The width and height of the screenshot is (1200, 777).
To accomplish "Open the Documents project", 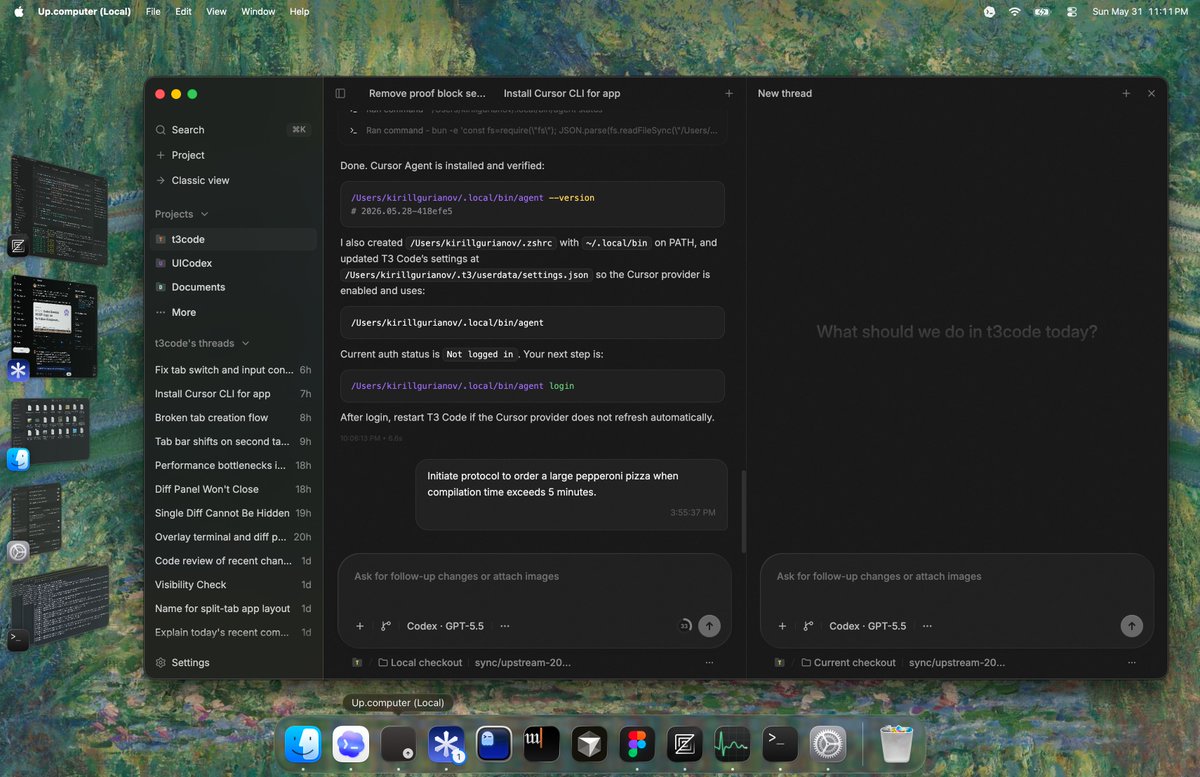I will [x=232, y=287].
